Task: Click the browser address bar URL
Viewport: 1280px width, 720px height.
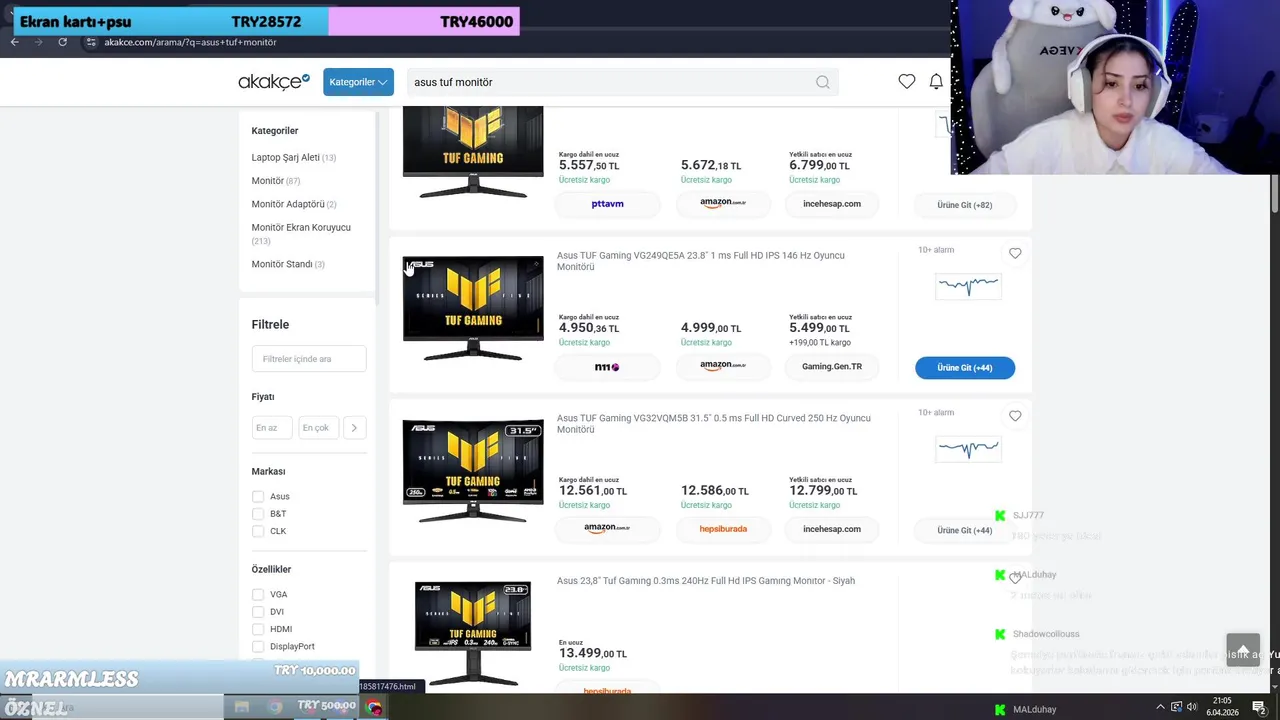Action: (190, 42)
